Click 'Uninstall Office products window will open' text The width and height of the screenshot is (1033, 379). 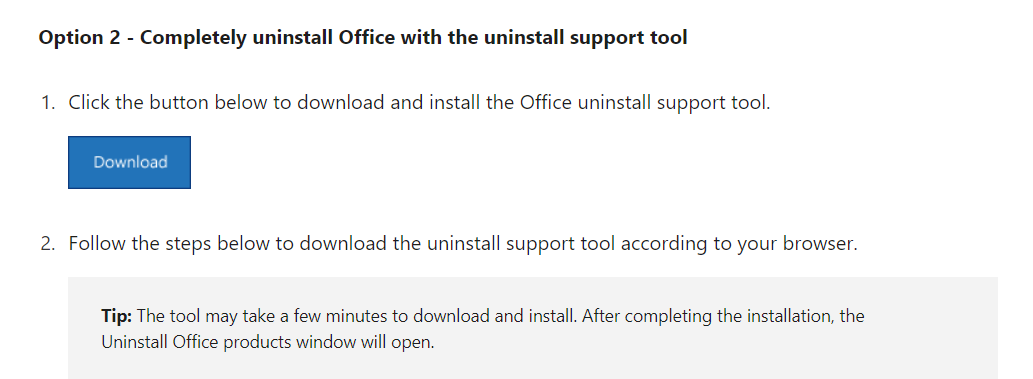tap(267, 343)
